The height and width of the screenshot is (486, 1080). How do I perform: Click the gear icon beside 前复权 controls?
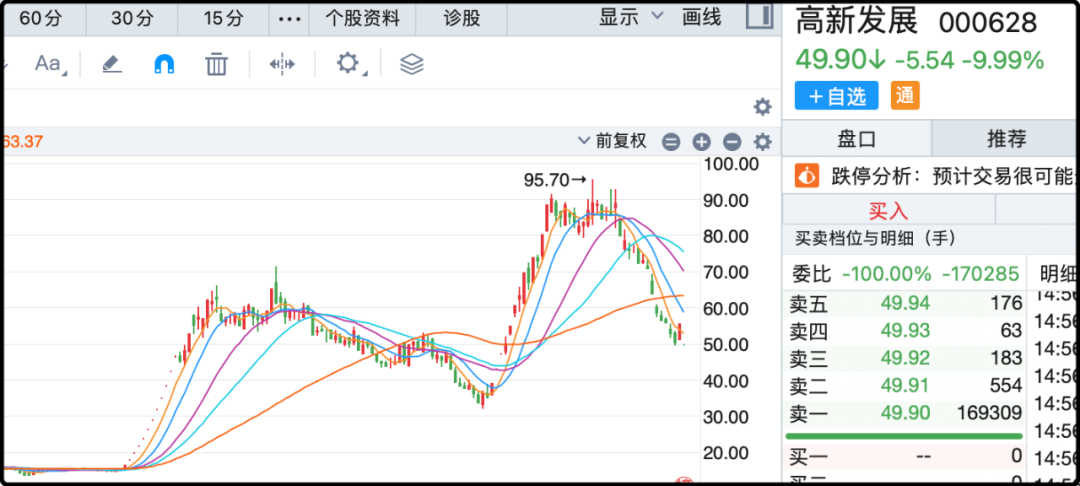click(762, 142)
